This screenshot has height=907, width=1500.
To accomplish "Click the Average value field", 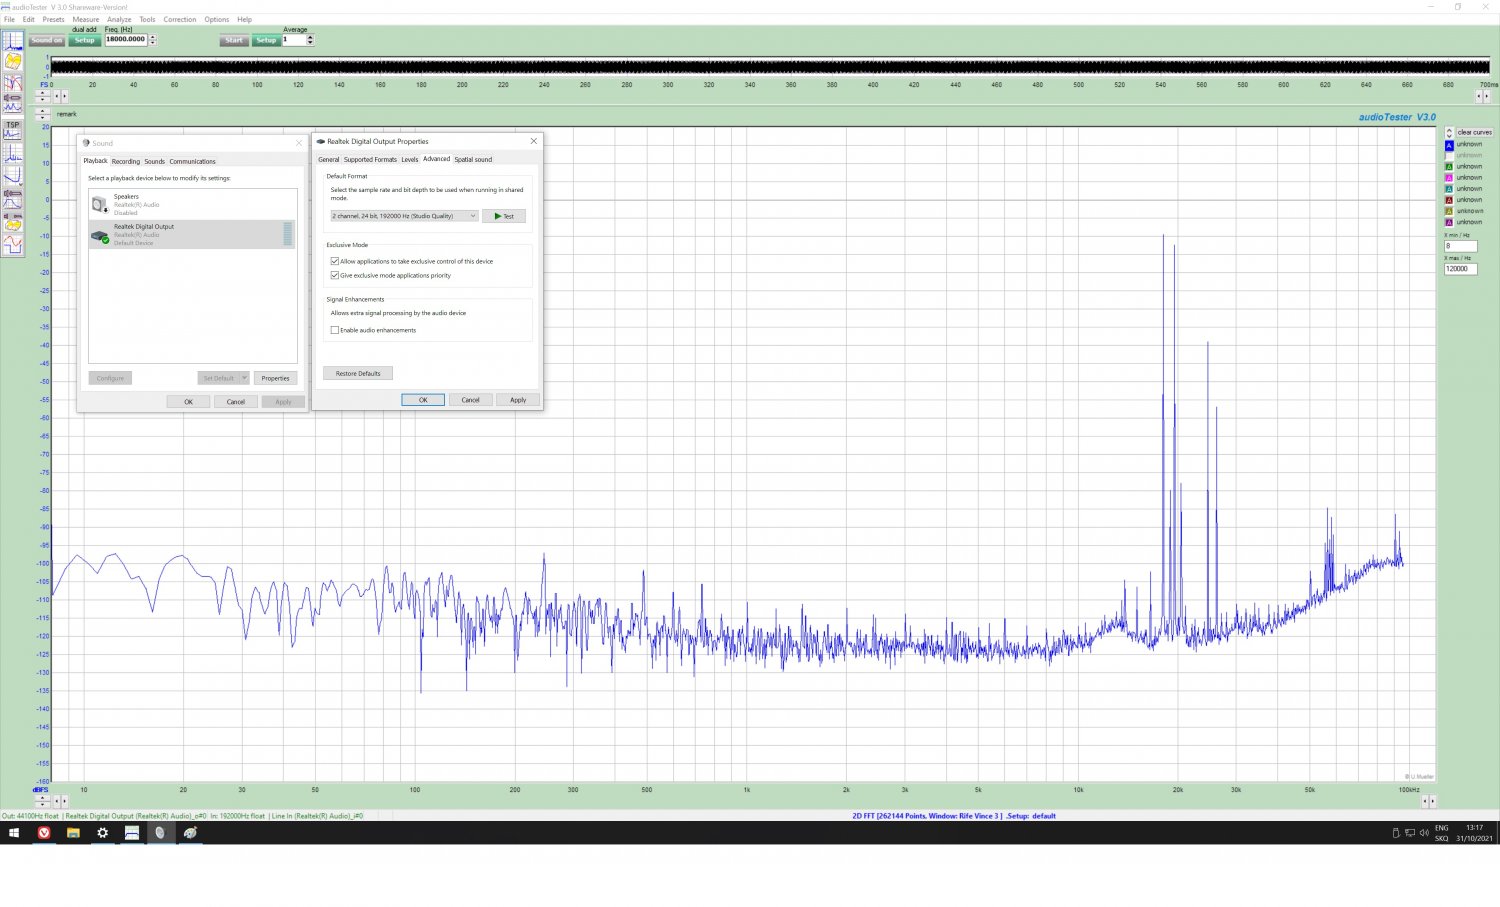I will [294, 40].
